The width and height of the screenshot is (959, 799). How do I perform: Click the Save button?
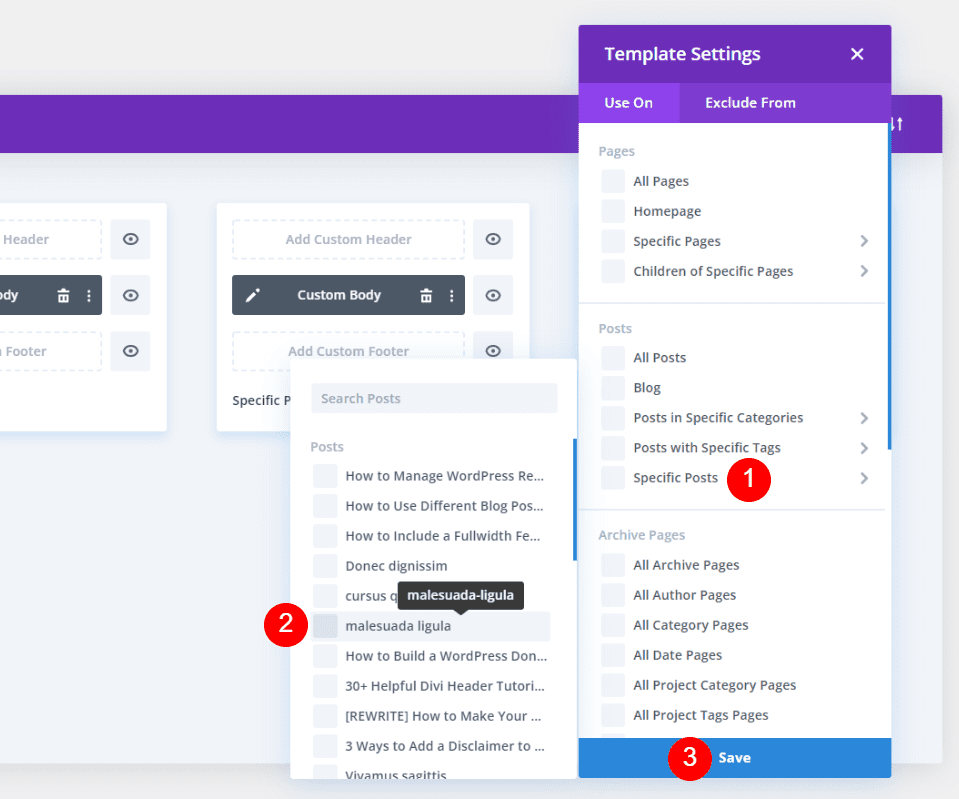(734, 757)
